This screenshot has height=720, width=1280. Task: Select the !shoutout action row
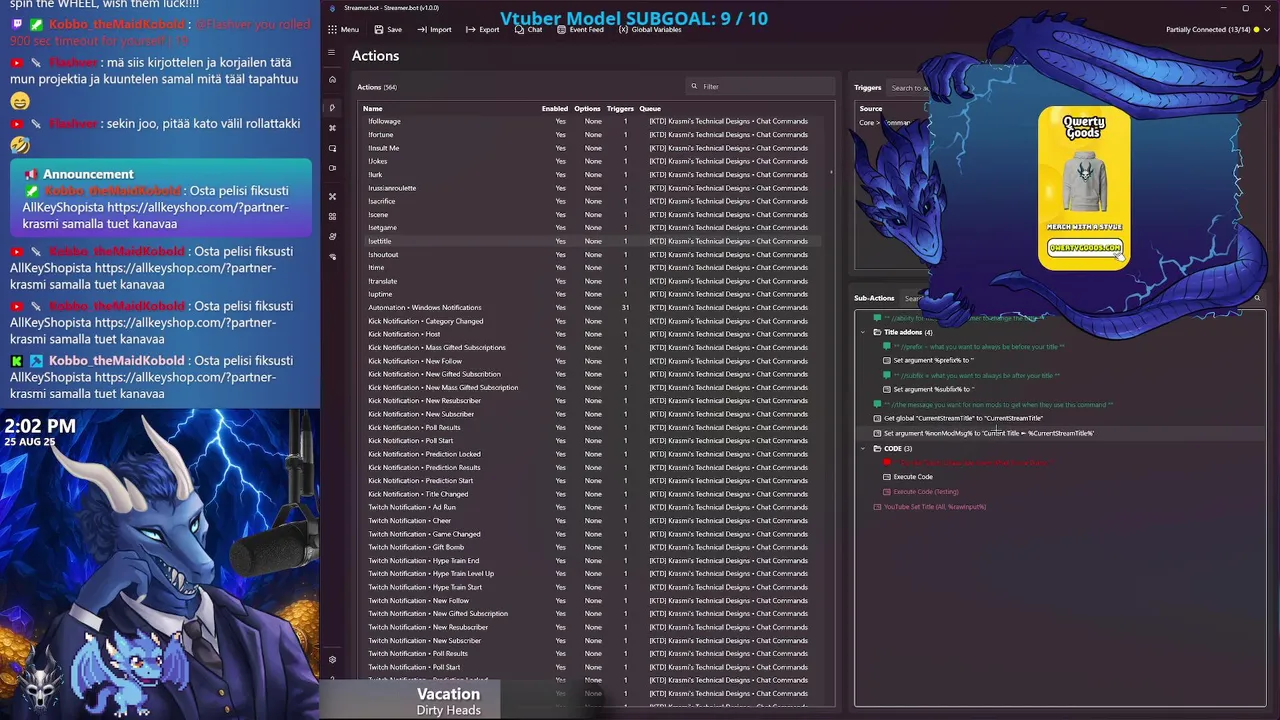point(590,254)
